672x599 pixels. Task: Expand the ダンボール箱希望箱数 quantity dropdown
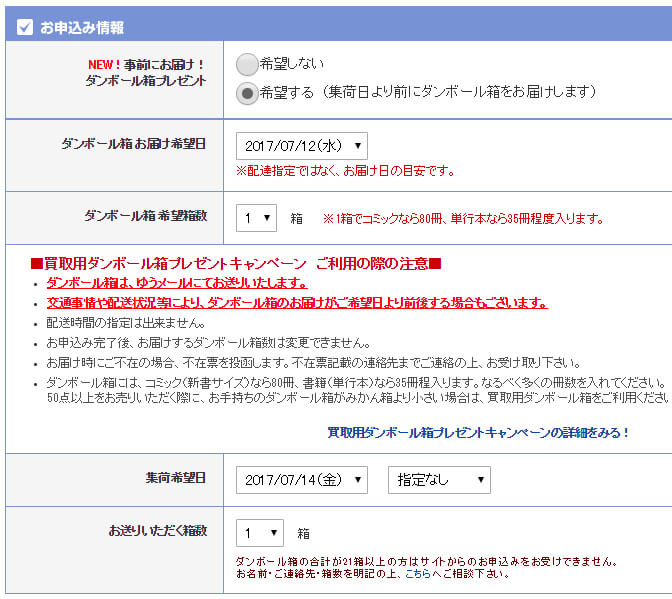pos(258,217)
